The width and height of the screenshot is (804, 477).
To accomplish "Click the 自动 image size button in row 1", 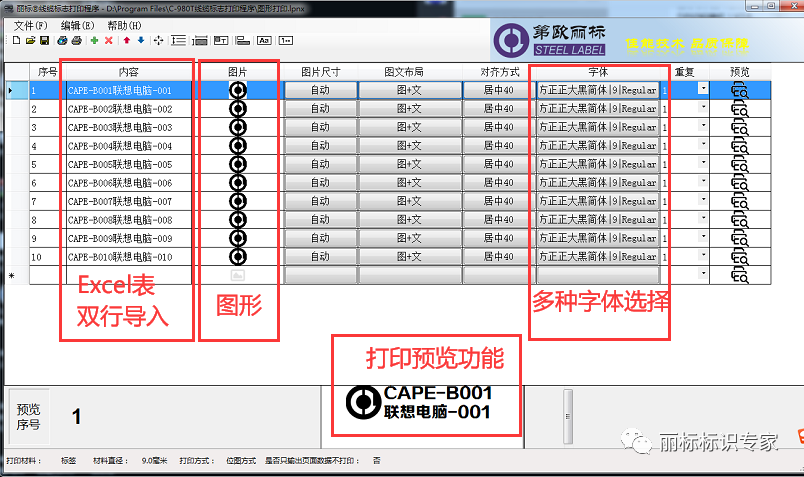I will point(320,90).
